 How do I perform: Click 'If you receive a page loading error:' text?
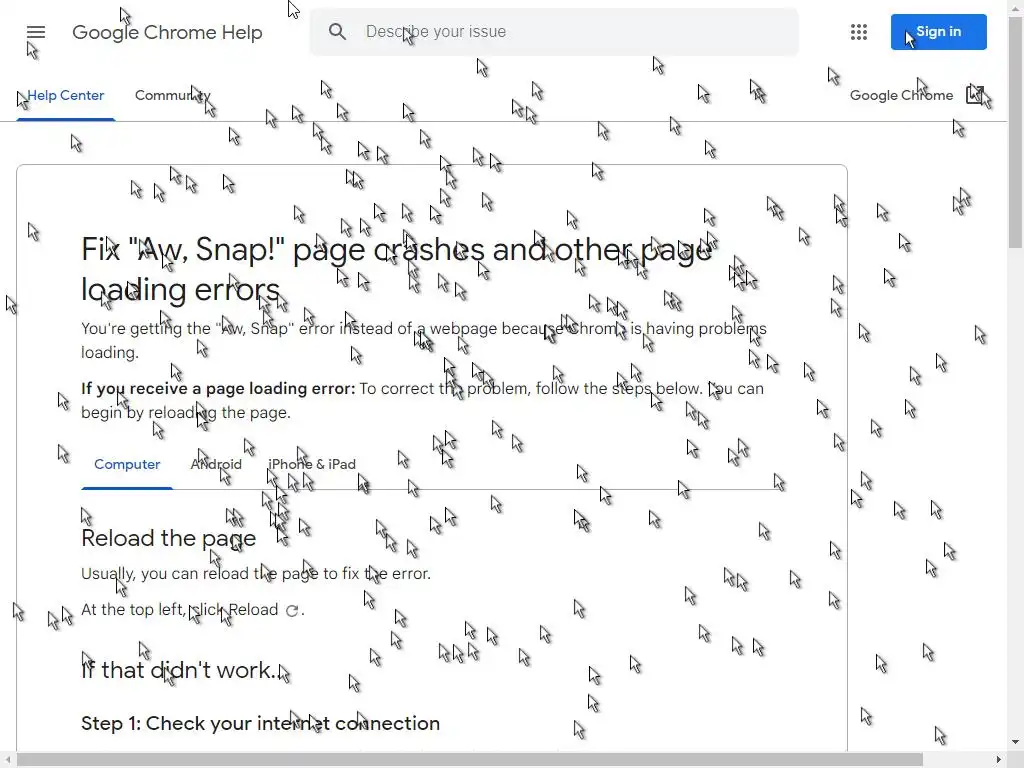tap(218, 389)
